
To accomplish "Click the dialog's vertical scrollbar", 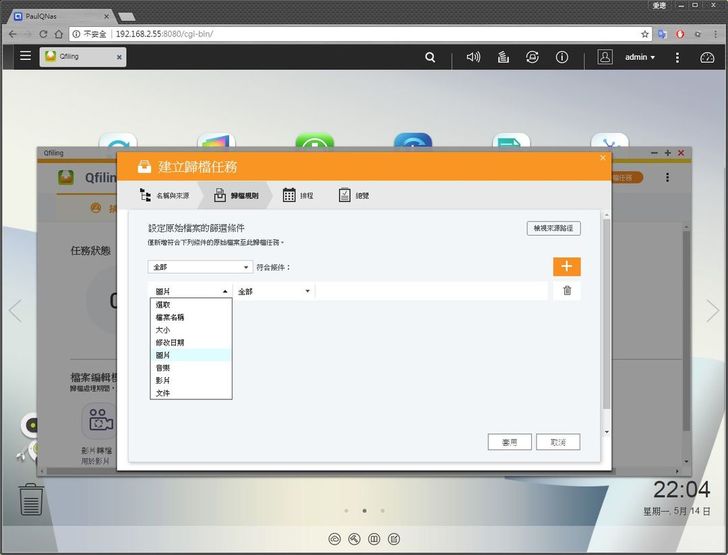I will [x=605, y=320].
